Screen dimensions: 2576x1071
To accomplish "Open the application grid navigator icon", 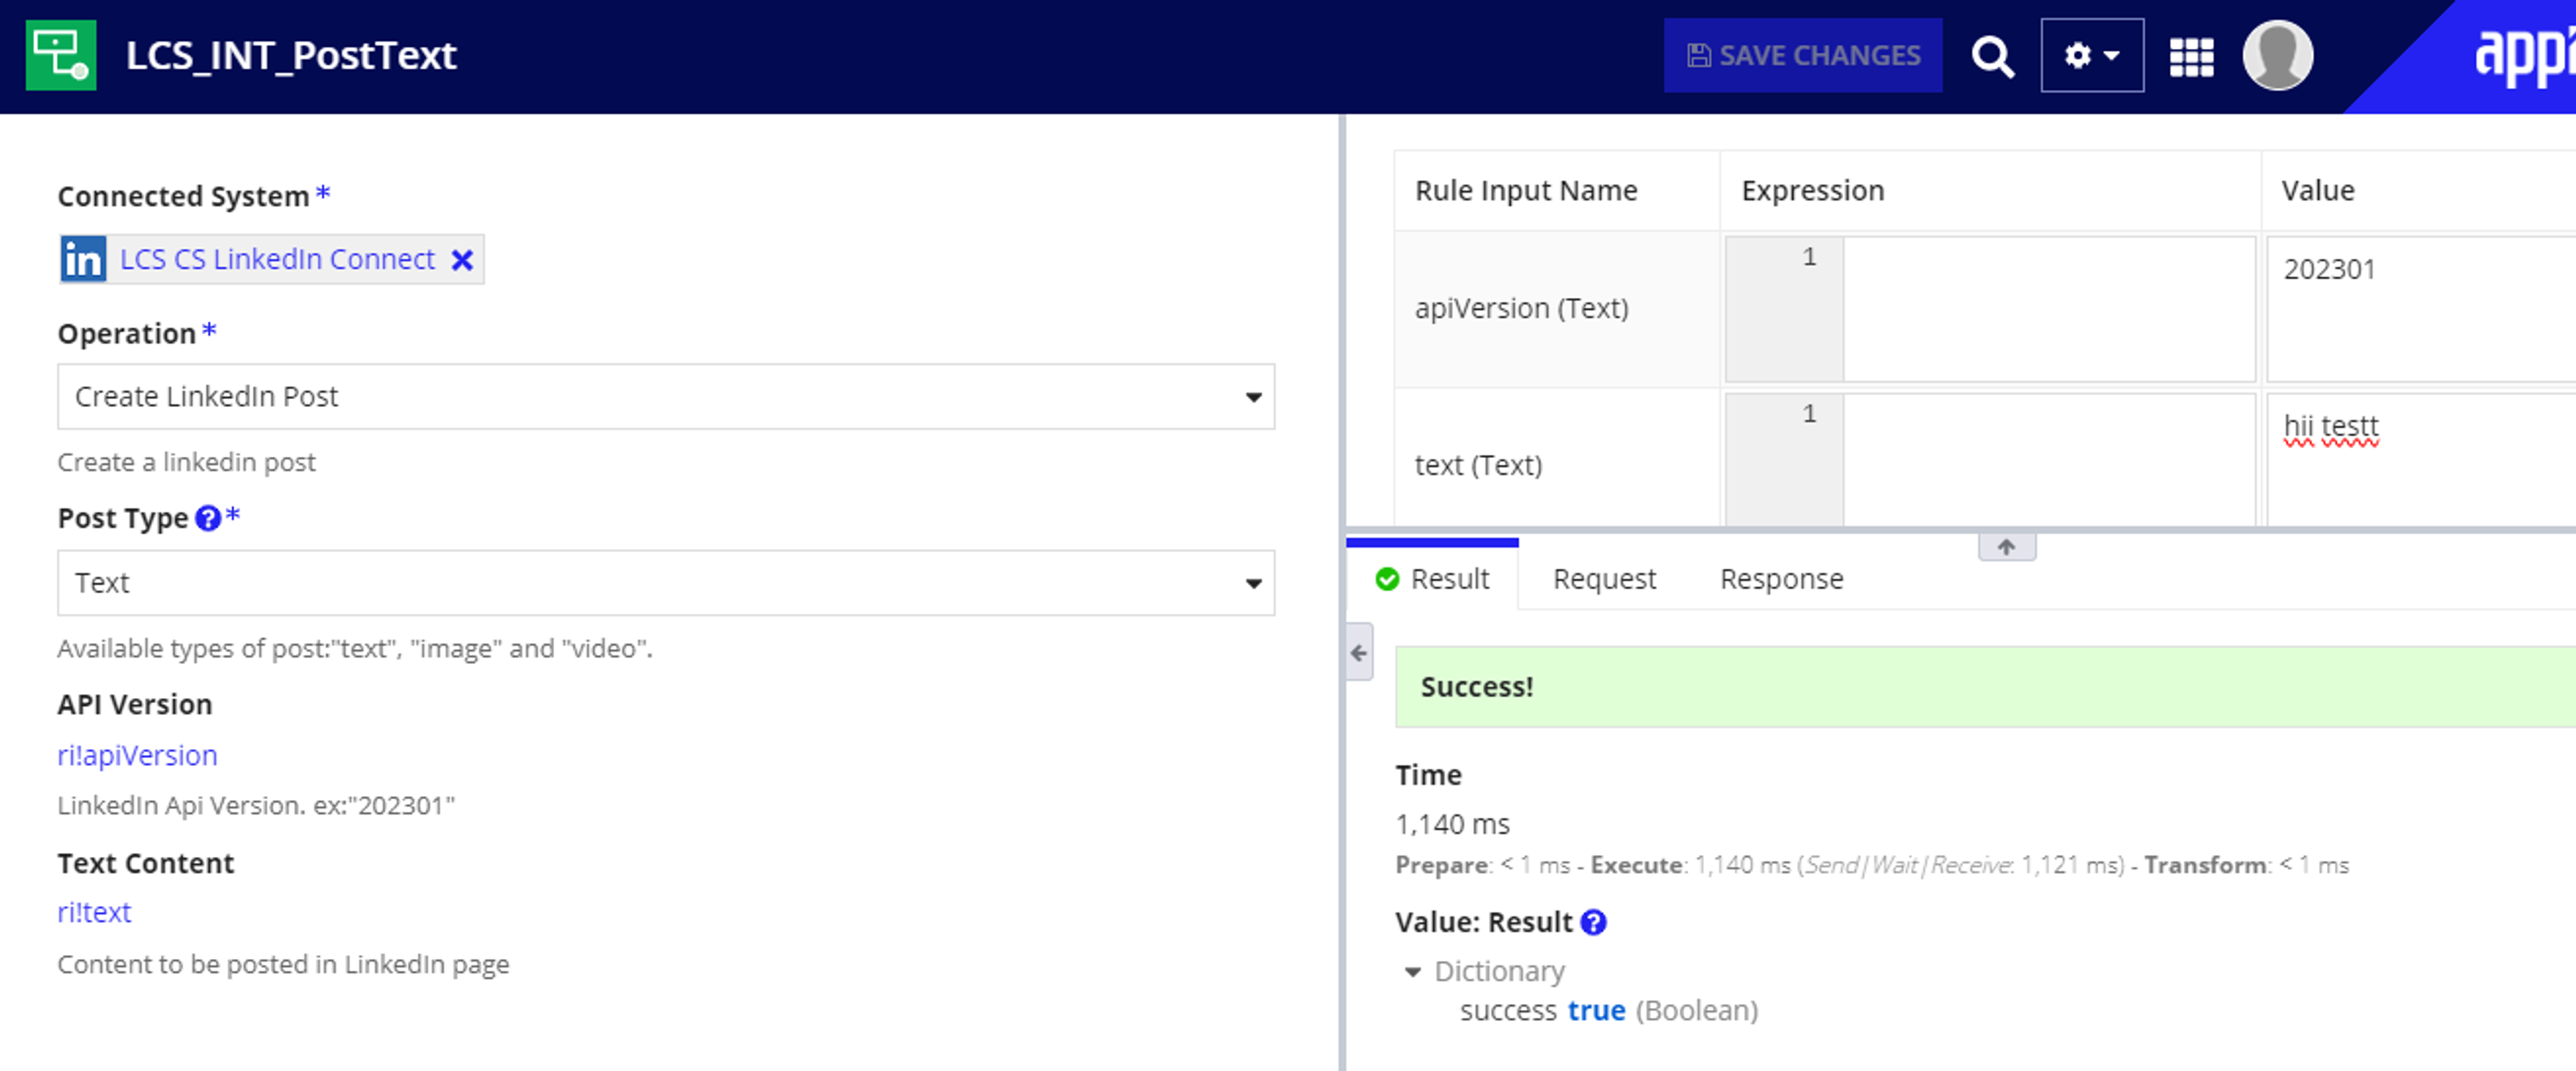I will click(2191, 56).
